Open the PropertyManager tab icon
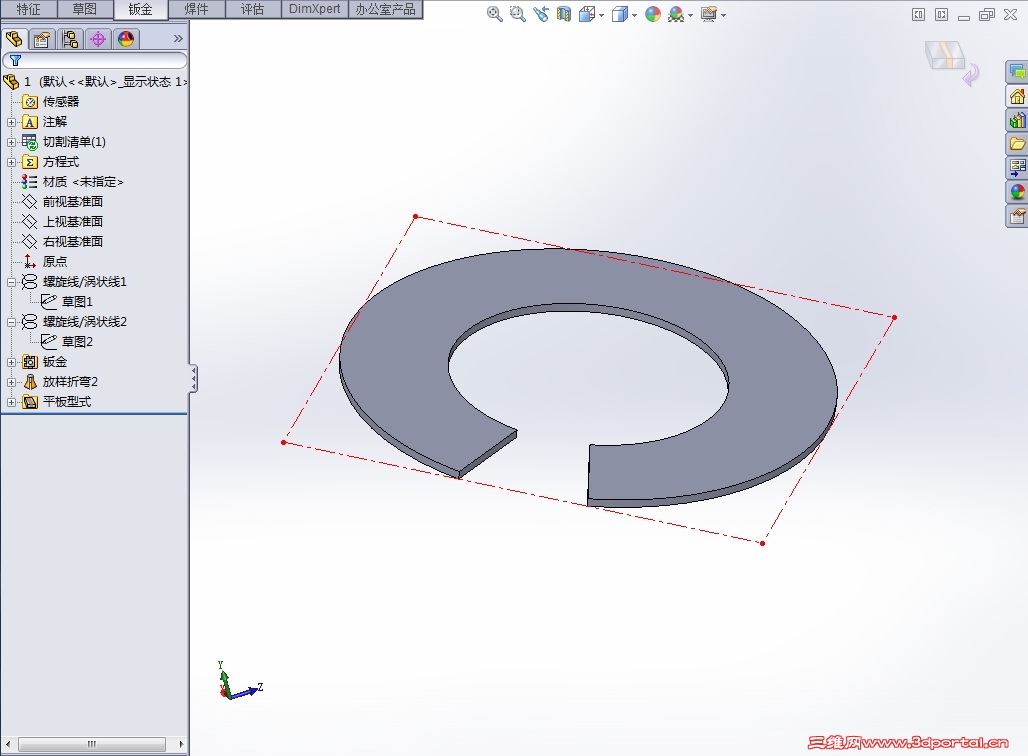Viewport: 1028px width, 756px height. (42, 39)
